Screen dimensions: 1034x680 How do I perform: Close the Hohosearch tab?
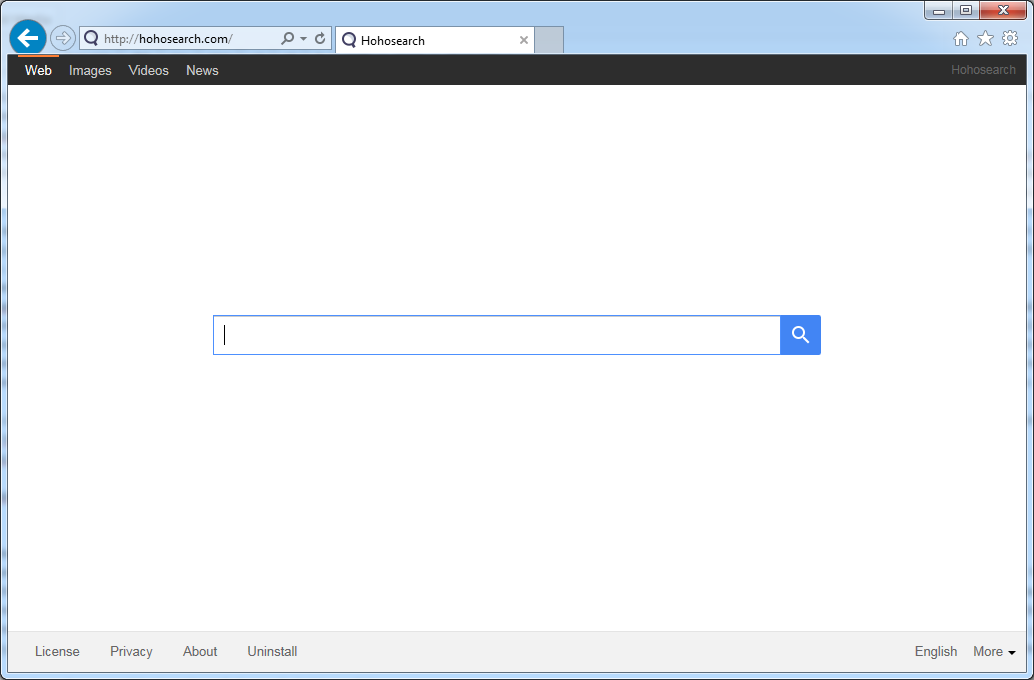(x=524, y=40)
